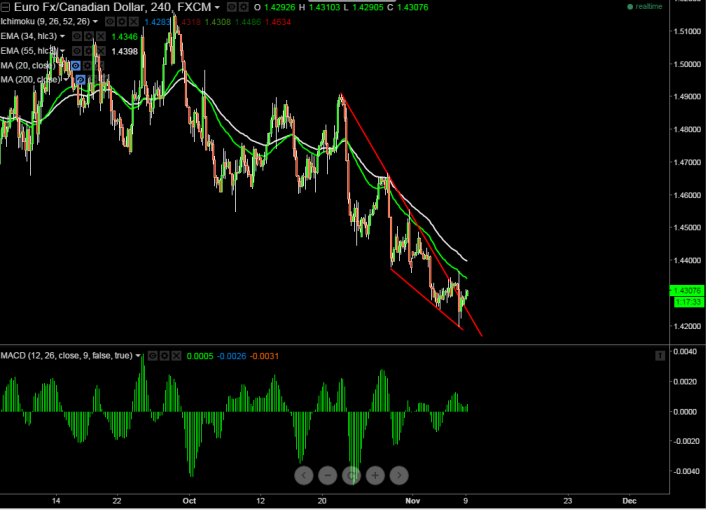Screen dimensions: 706x510
Task: Click the Ichimoku value 1.4283
Action: (158, 22)
